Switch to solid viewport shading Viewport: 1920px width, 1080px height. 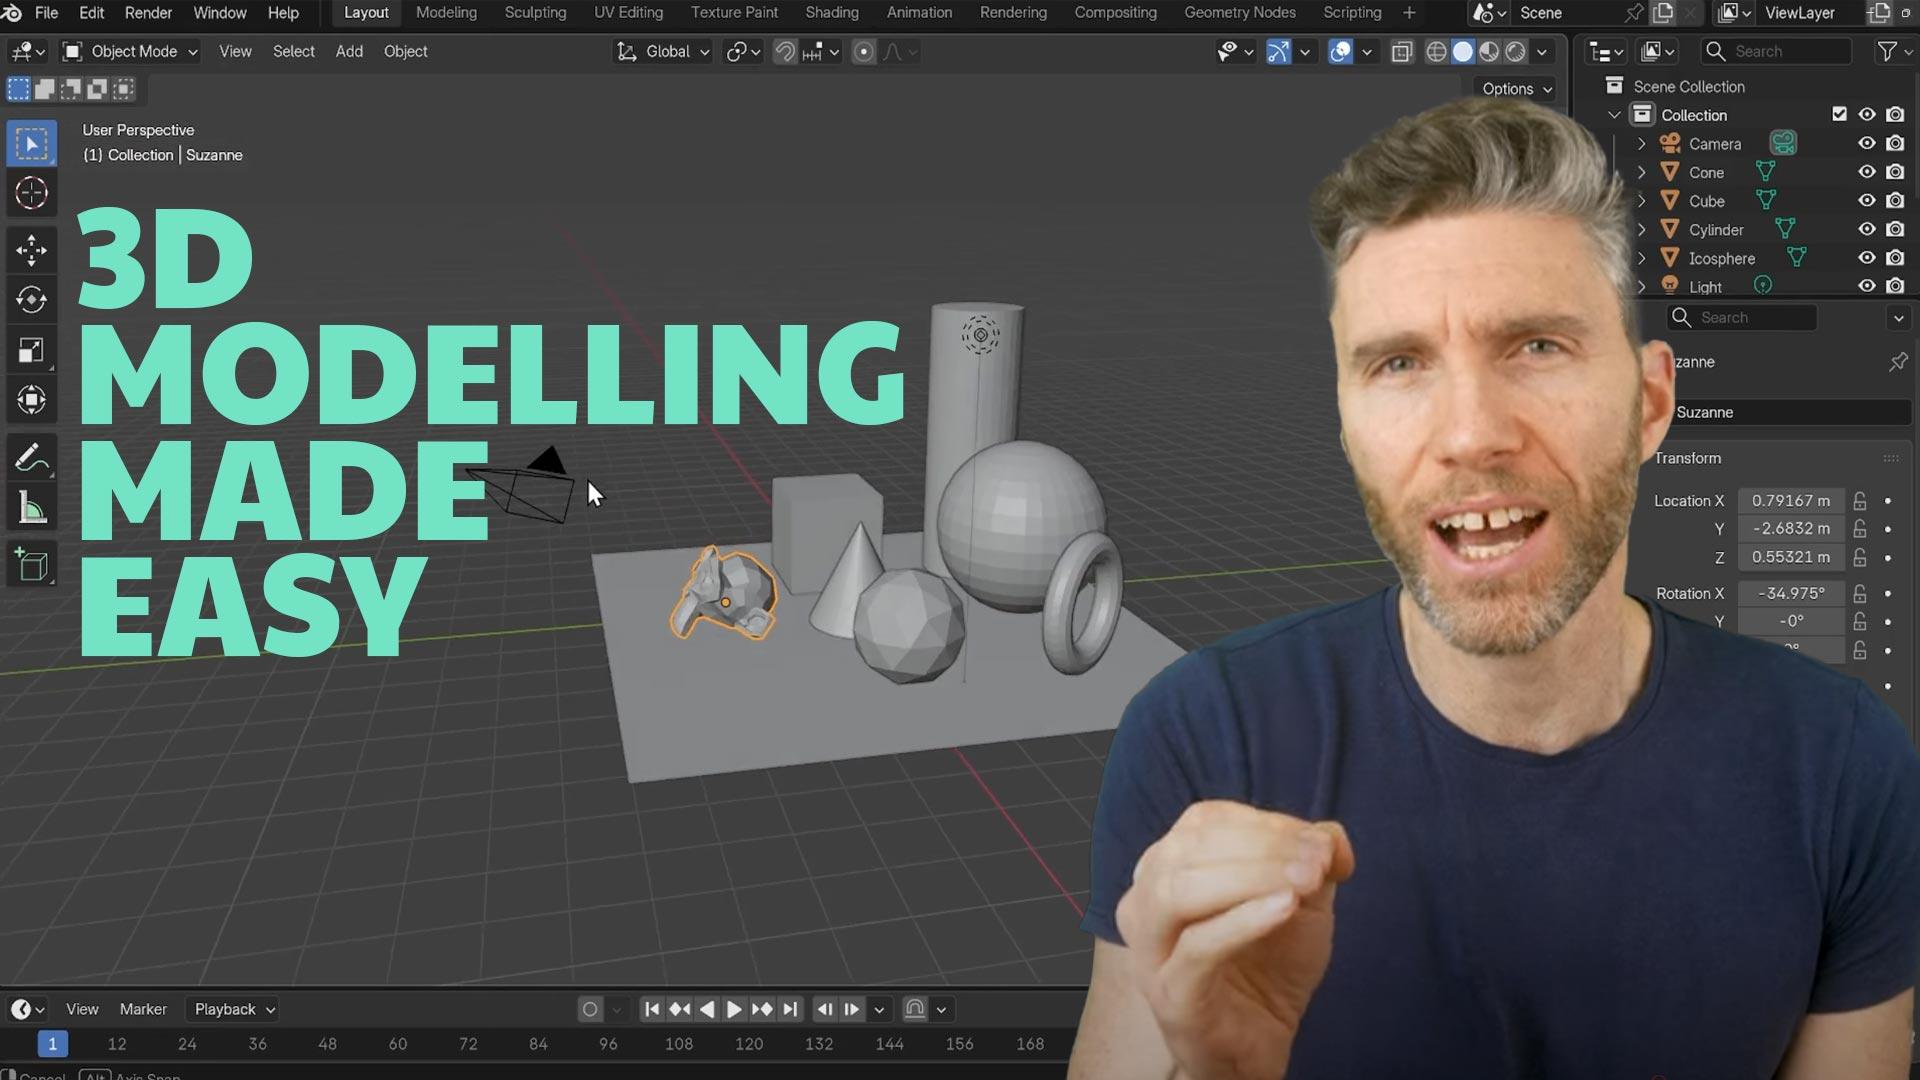click(1463, 52)
